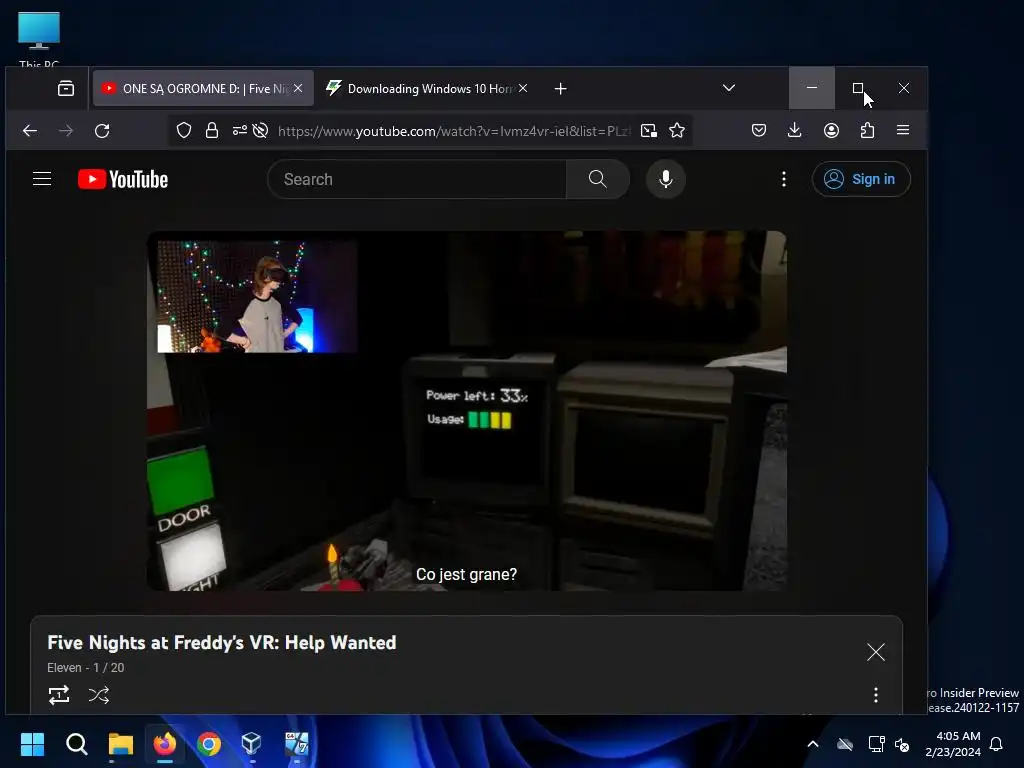Screen dimensions: 1024x768
Task: Switch to Downloading Windows 10 tab
Action: [x=426, y=88]
